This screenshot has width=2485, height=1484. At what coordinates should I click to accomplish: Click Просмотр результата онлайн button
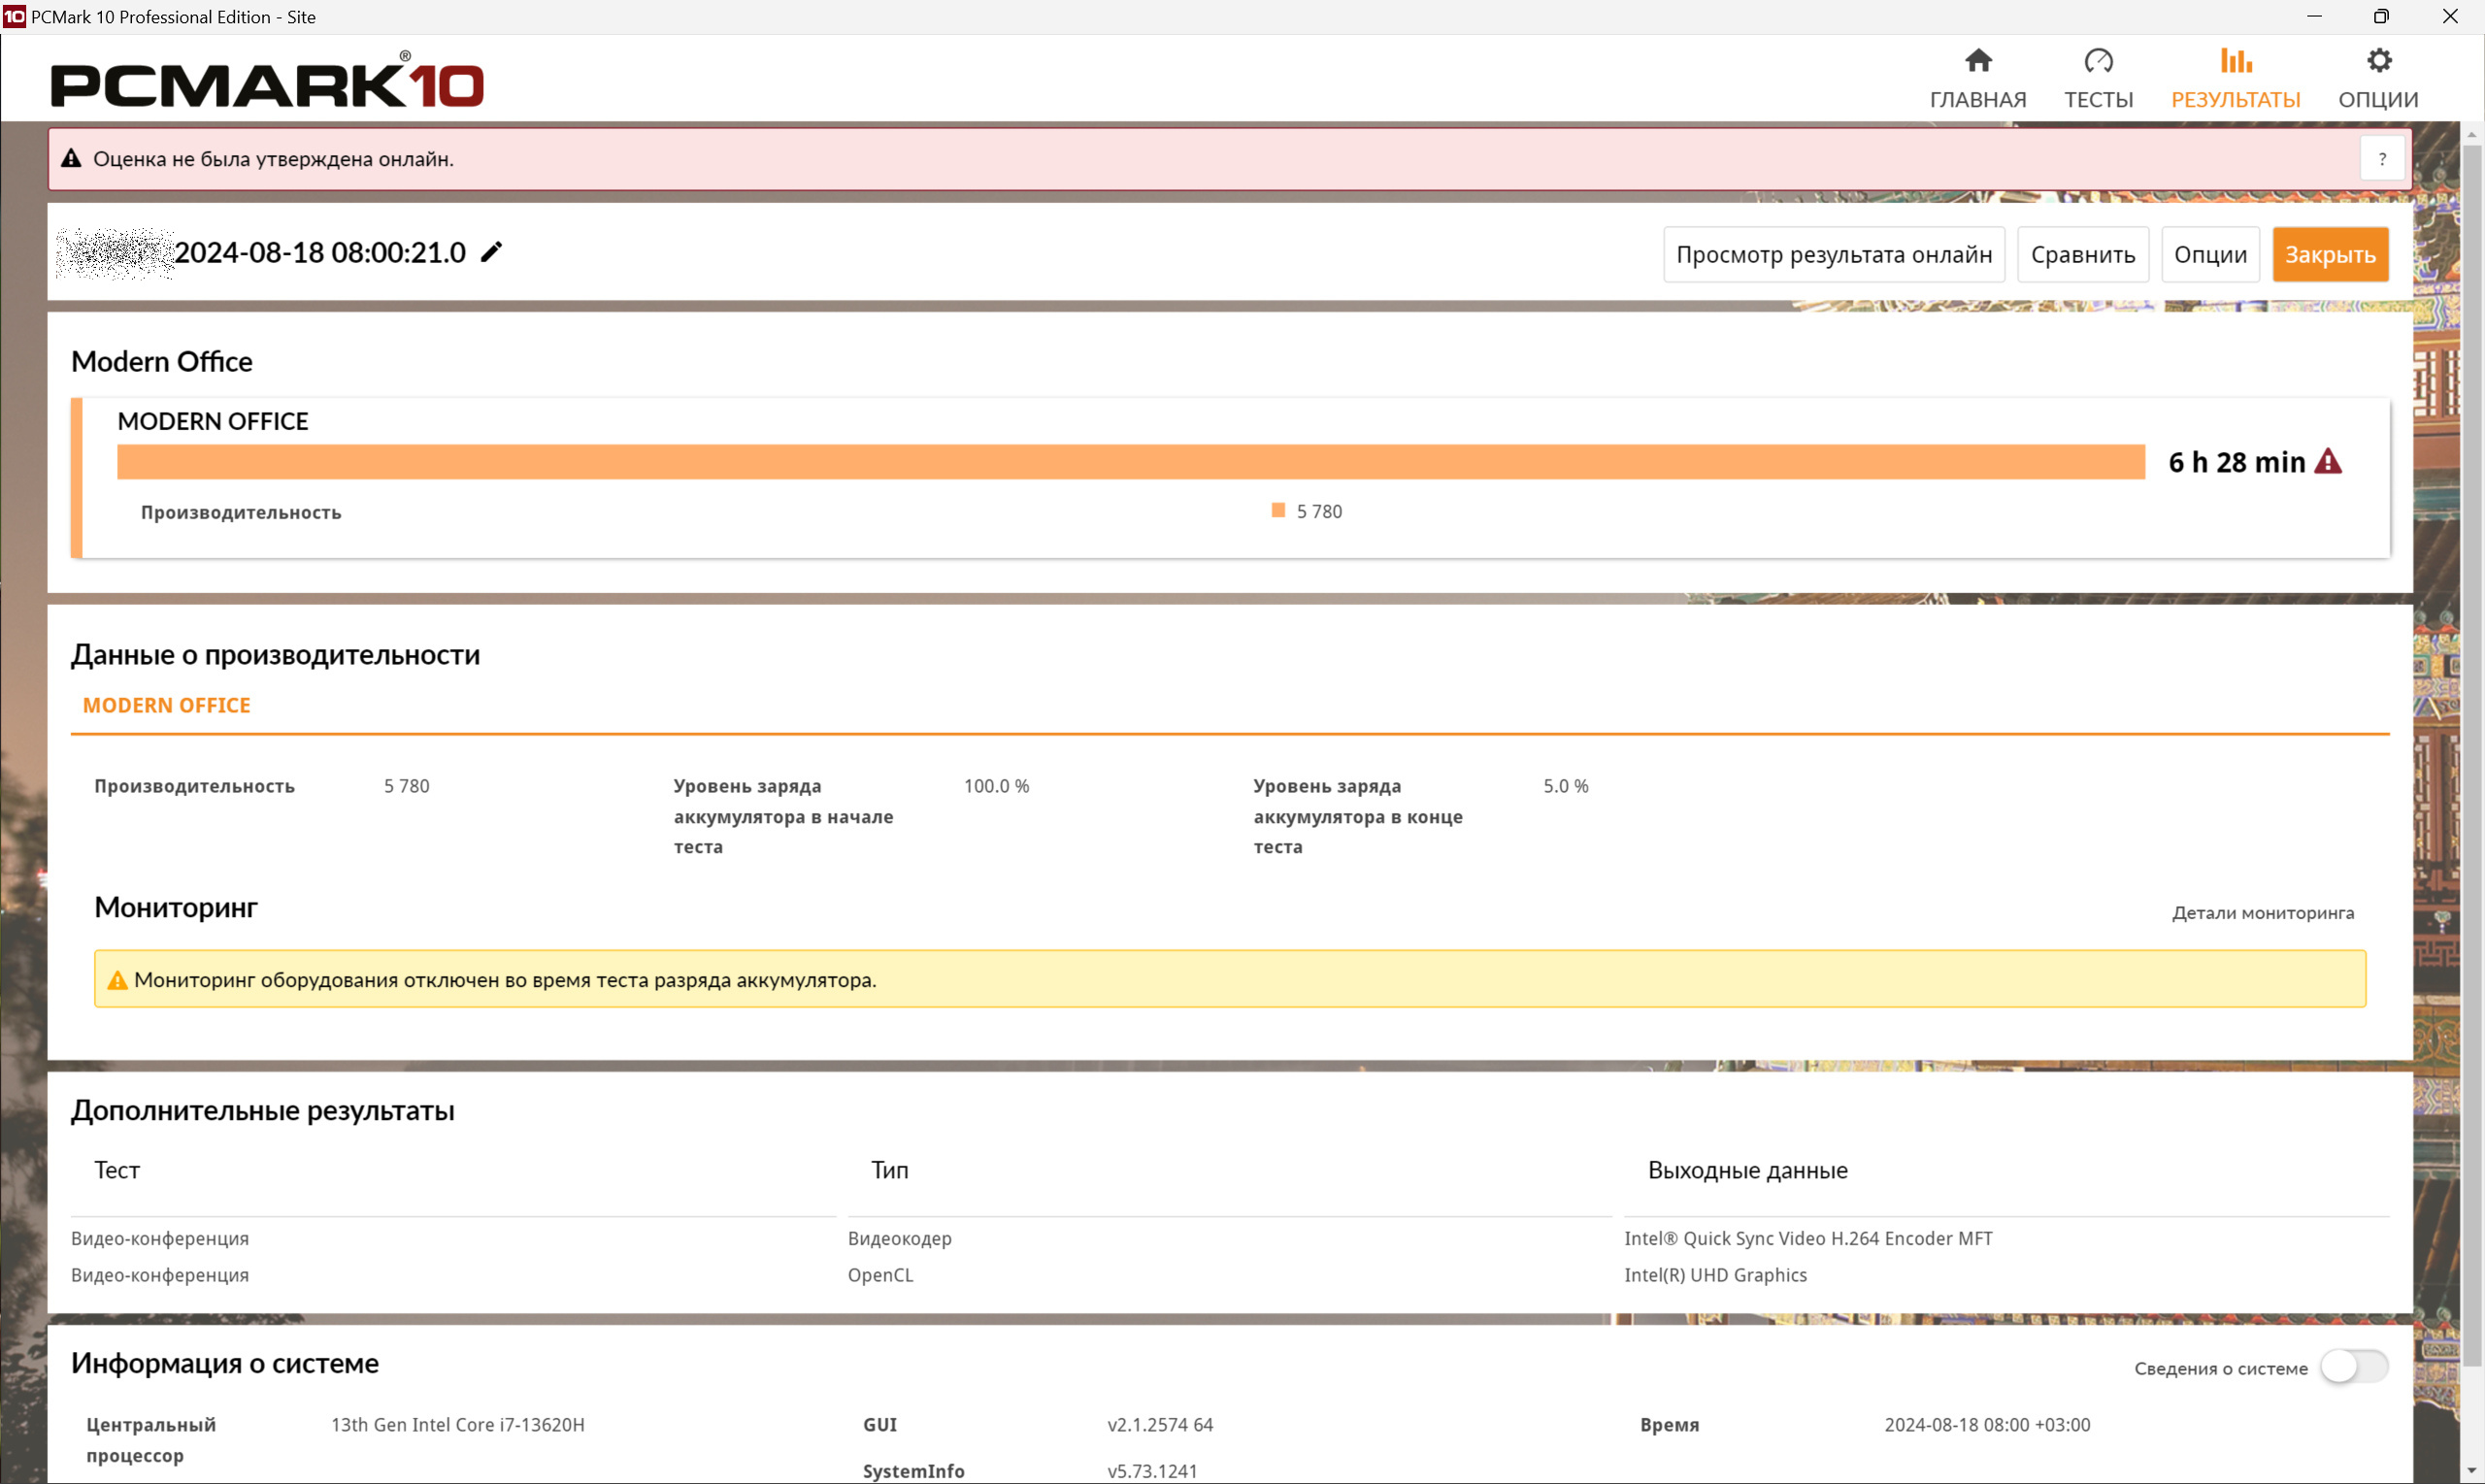click(1833, 255)
